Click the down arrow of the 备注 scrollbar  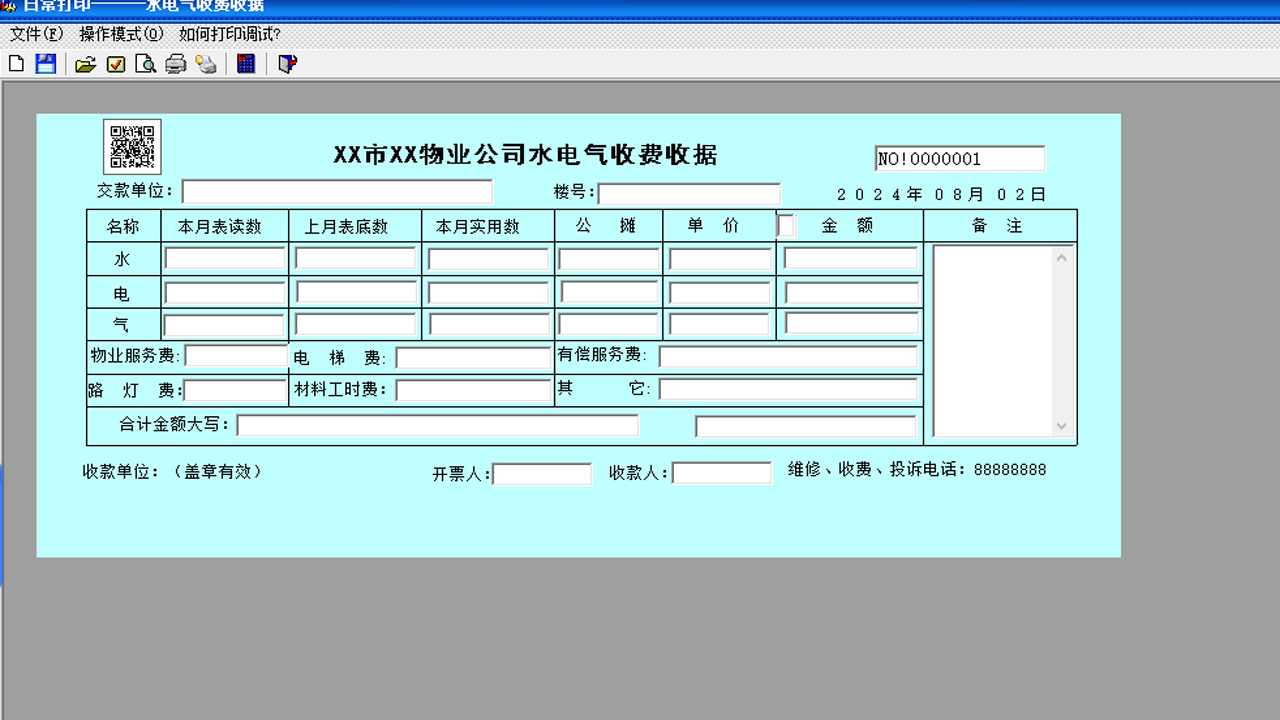pos(1060,425)
